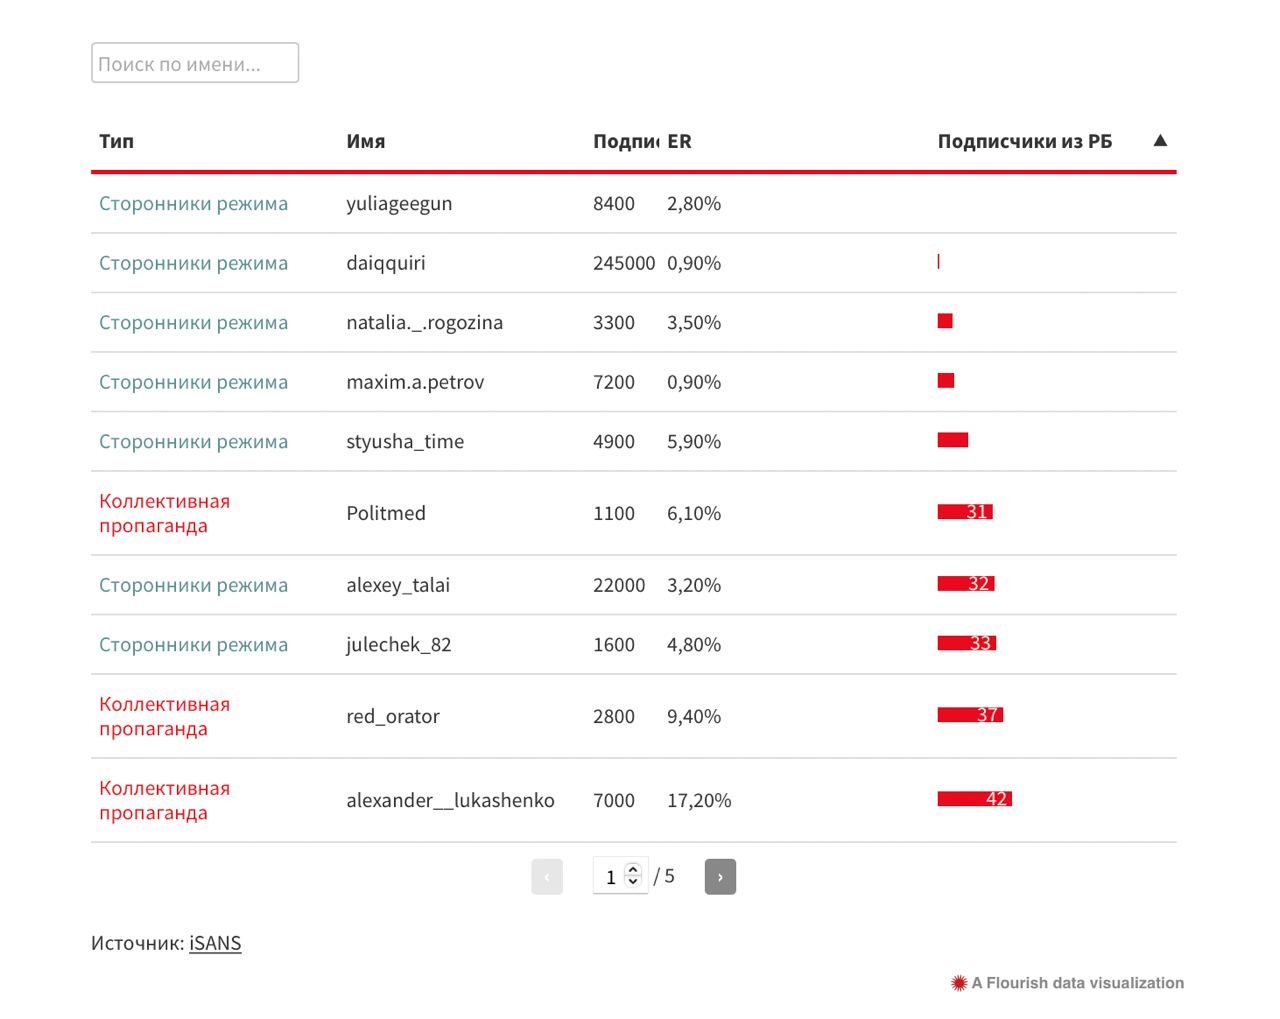This screenshot has height=1019, width=1280.
Task: Open the iSANS source link
Action: [x=215, y=943]
